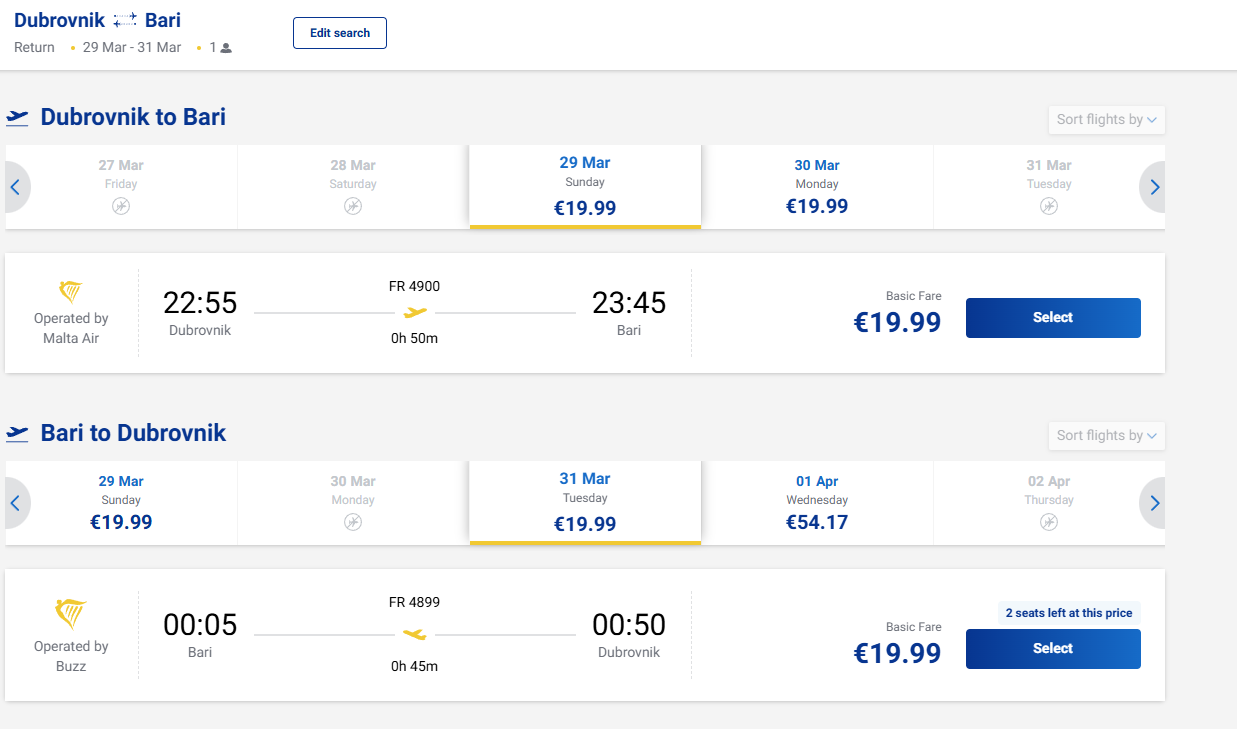Open Sort flights by dropdown for Bari to Dubrovnik

coord(1106,436)
